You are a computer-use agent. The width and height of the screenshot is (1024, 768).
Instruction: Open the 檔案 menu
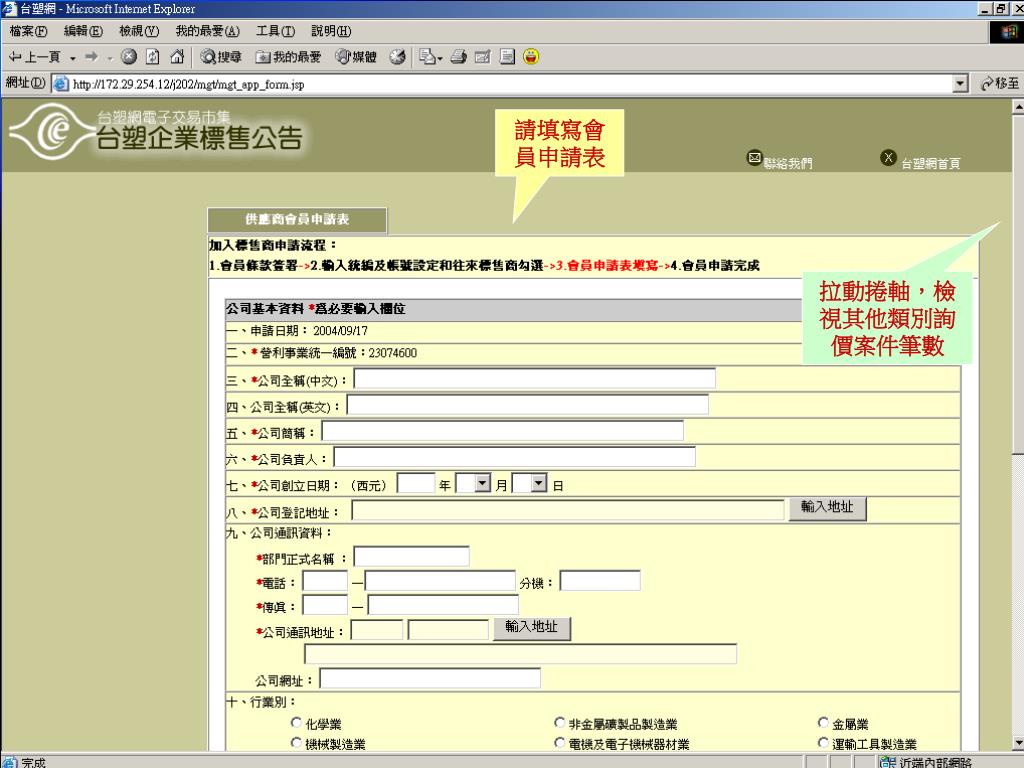pyautogui.click(x=28, y=31)
